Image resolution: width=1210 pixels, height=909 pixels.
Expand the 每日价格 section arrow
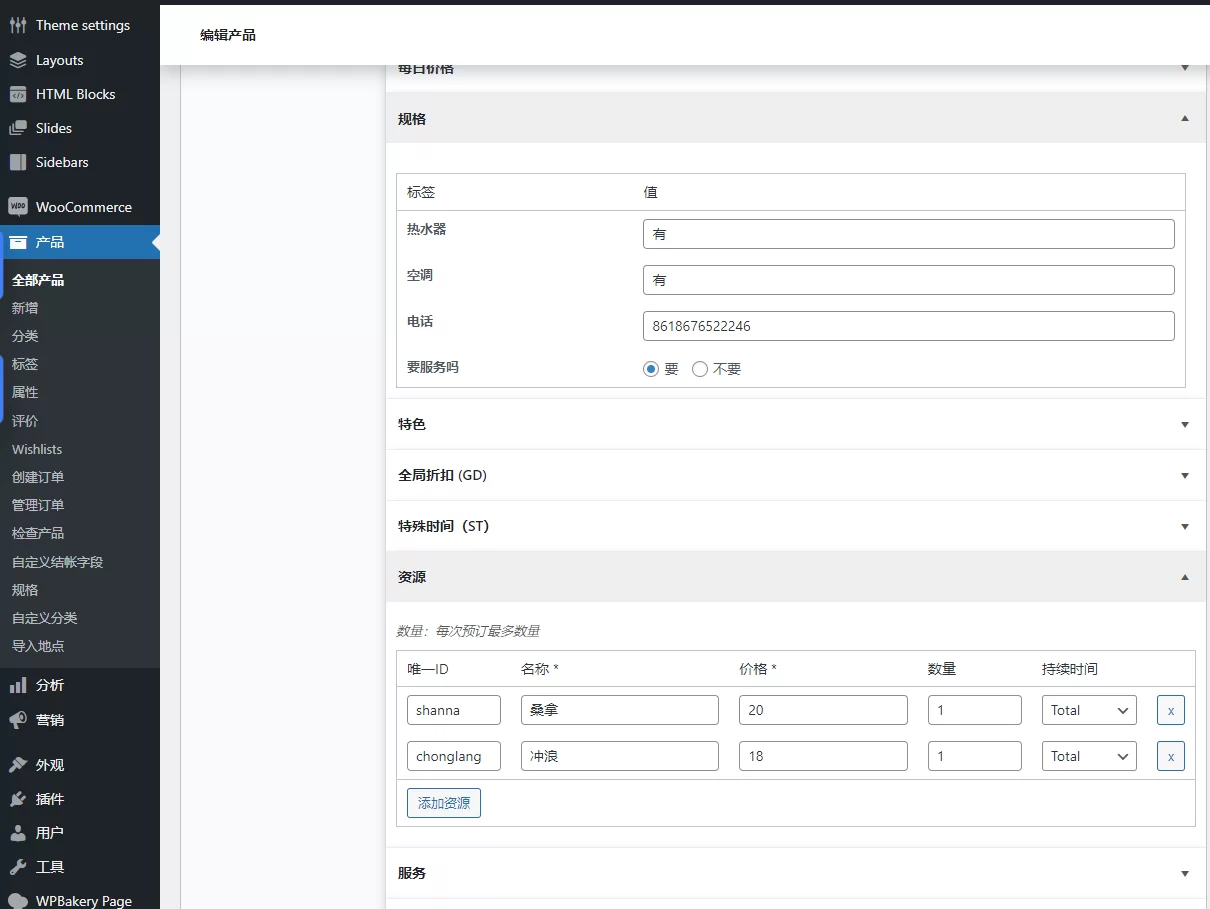[1185, 68]
